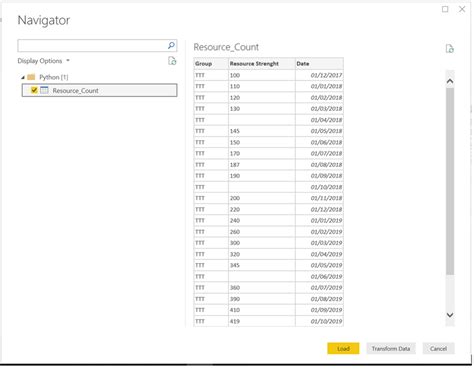Click the cell with value 300
This screenshot has width=474, height=375.
click(262, 243)
